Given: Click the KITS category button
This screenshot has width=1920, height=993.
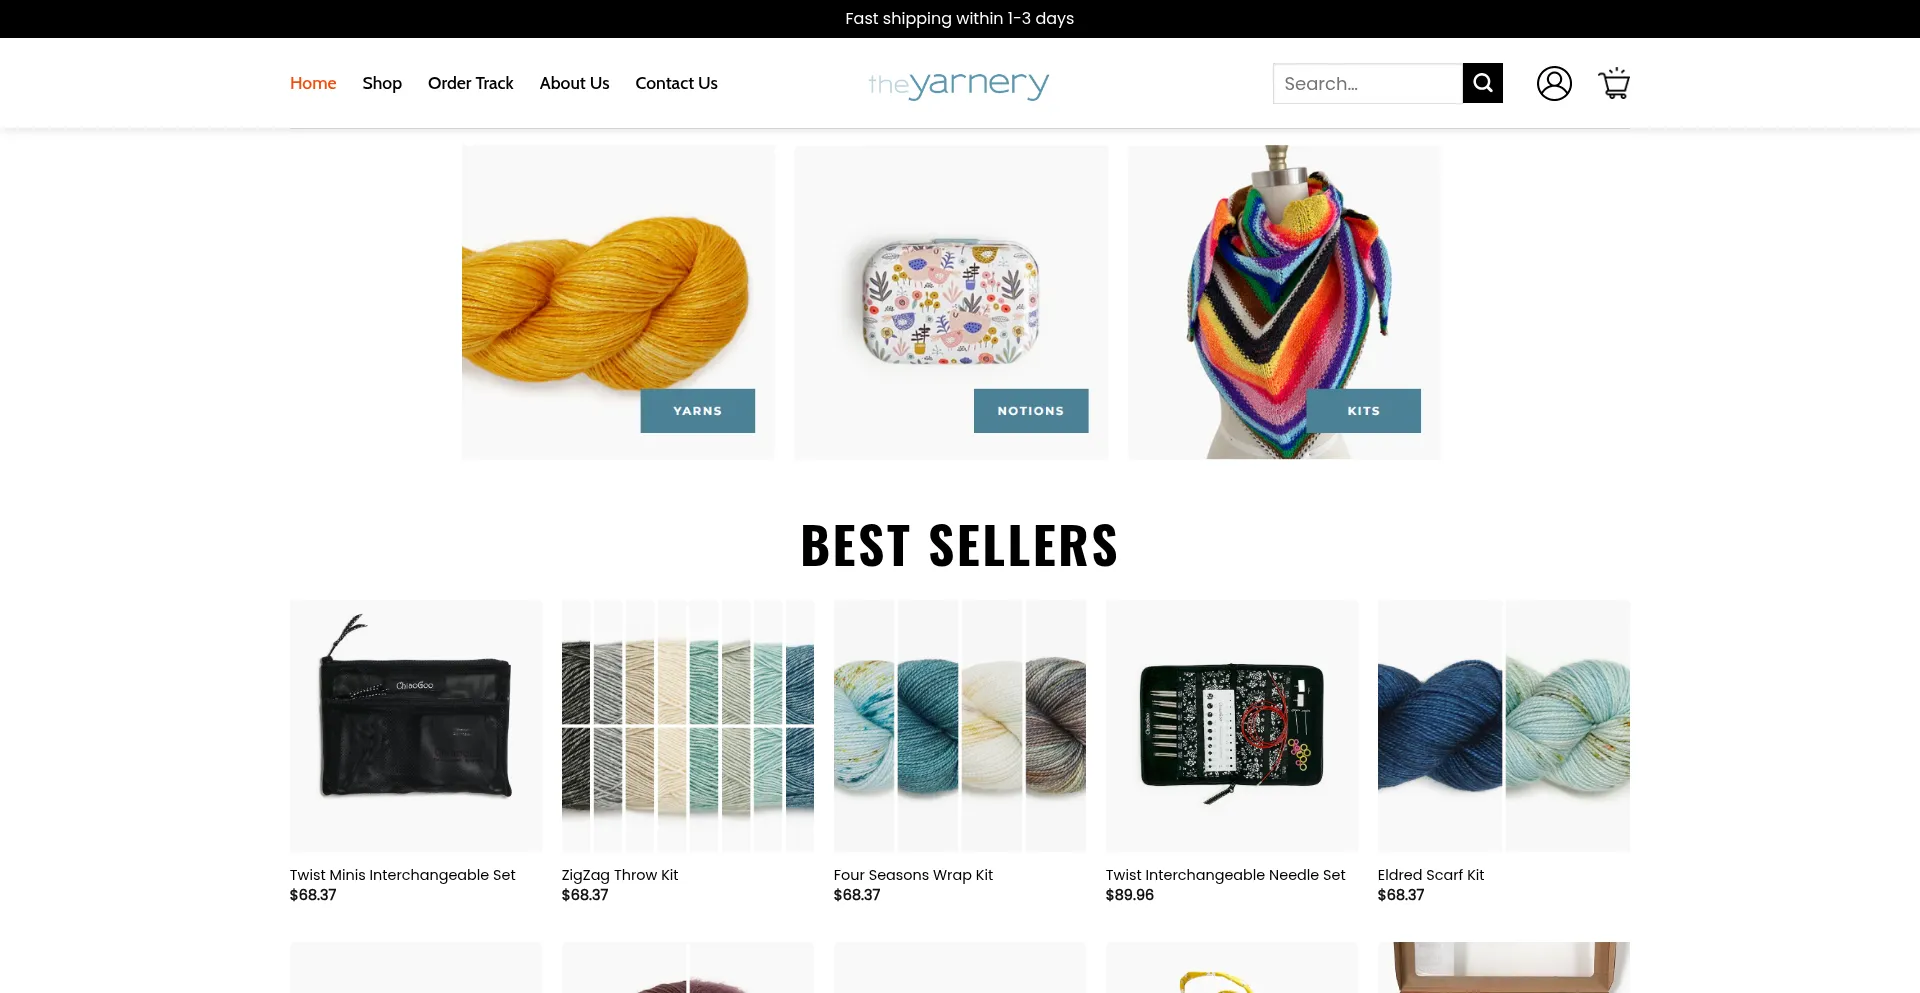Looking at the screenshot, I should (1364, 411).
